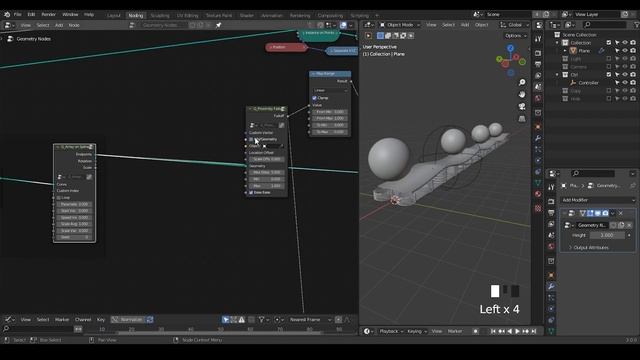Click perspective/orthographic grid gizmo icon
The height and width of the screenshot is (360, 640).
click(x=522, y=119)
